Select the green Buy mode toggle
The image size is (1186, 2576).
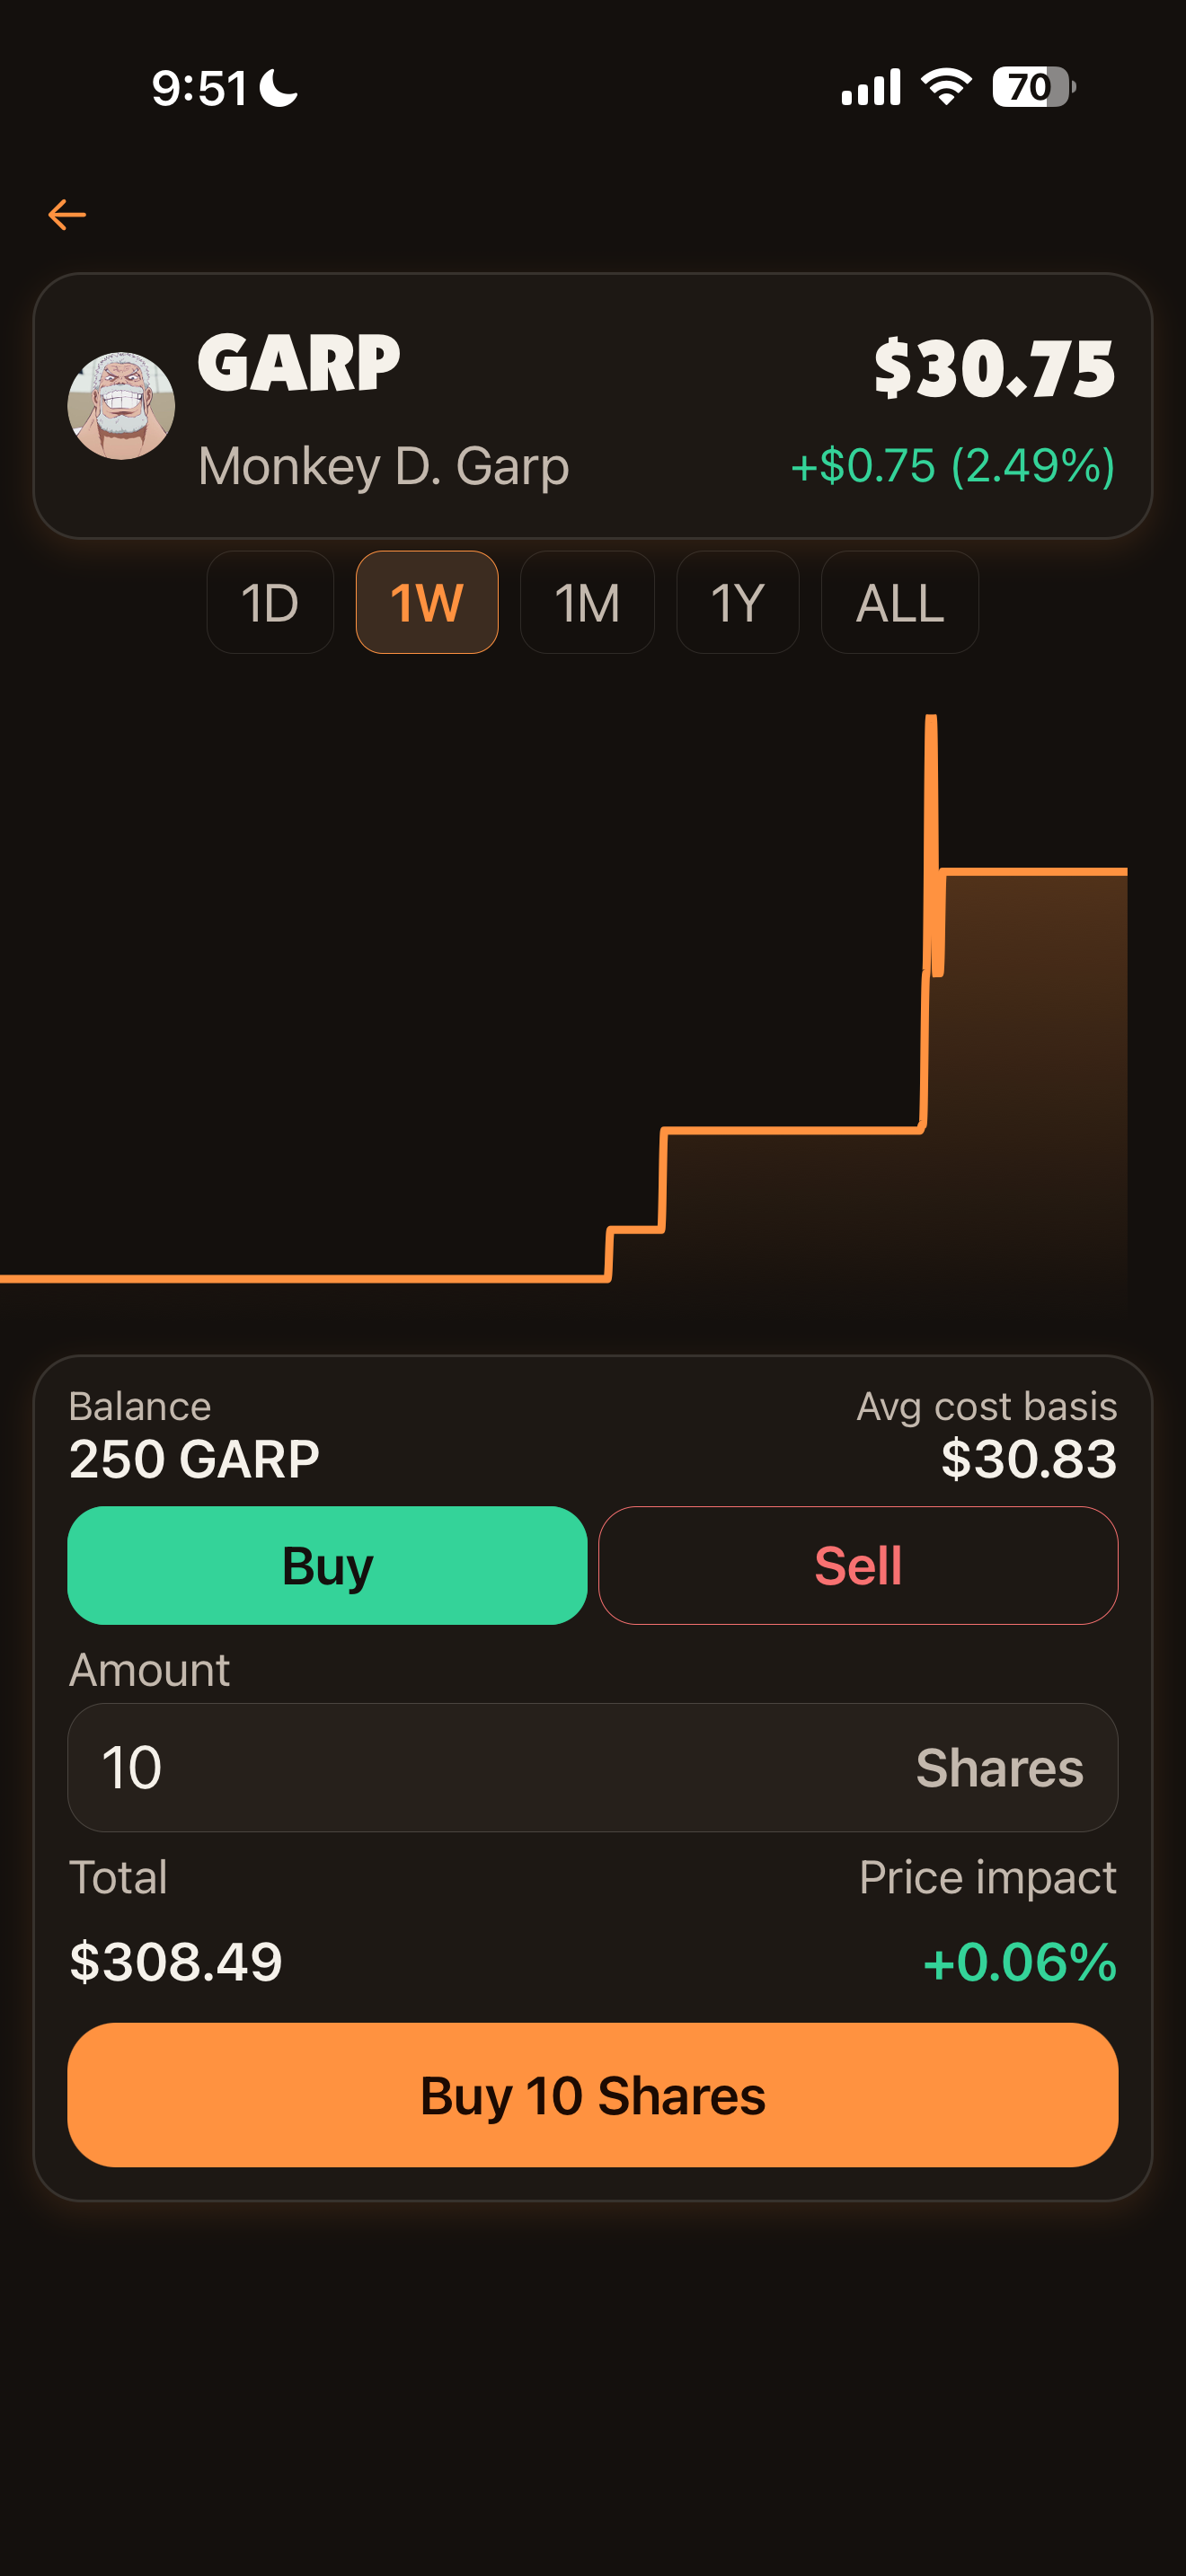pyautogui.click(x=327, y=1566)
